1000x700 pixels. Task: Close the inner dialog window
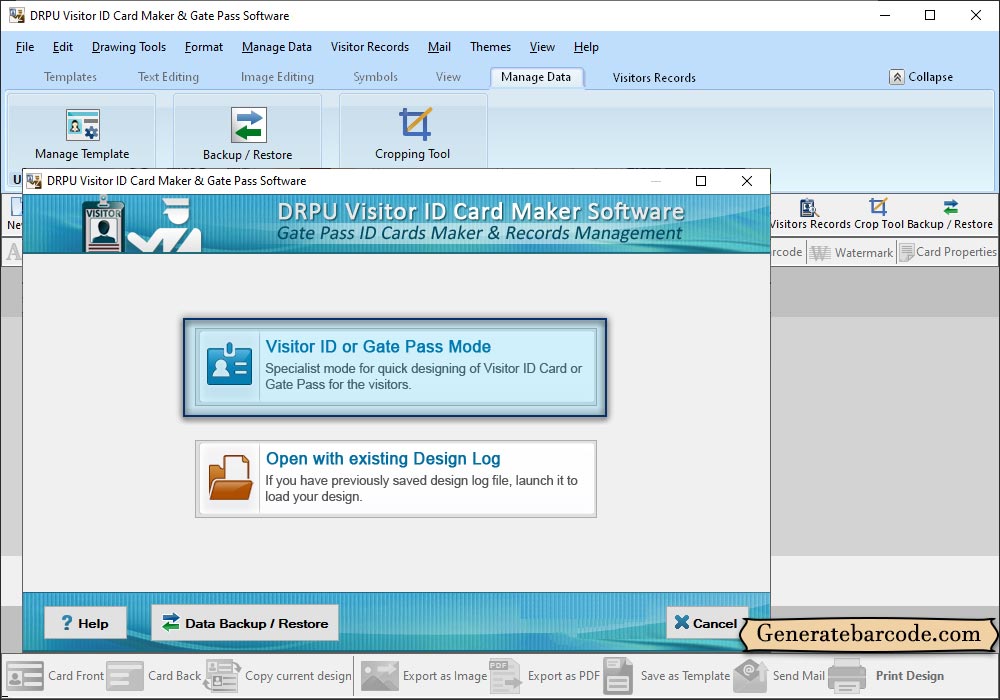[x=747, y=181]
